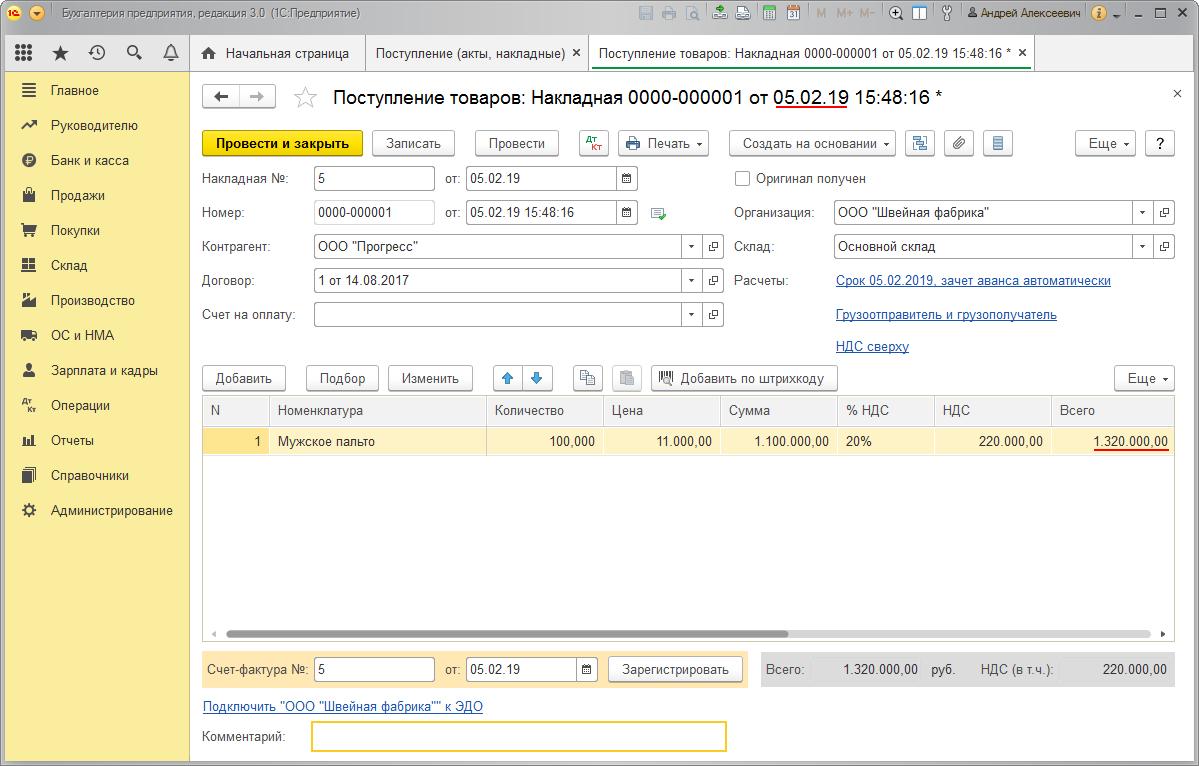
Task: Click the search magnifier icon
Action: click(x=134, y=53)
